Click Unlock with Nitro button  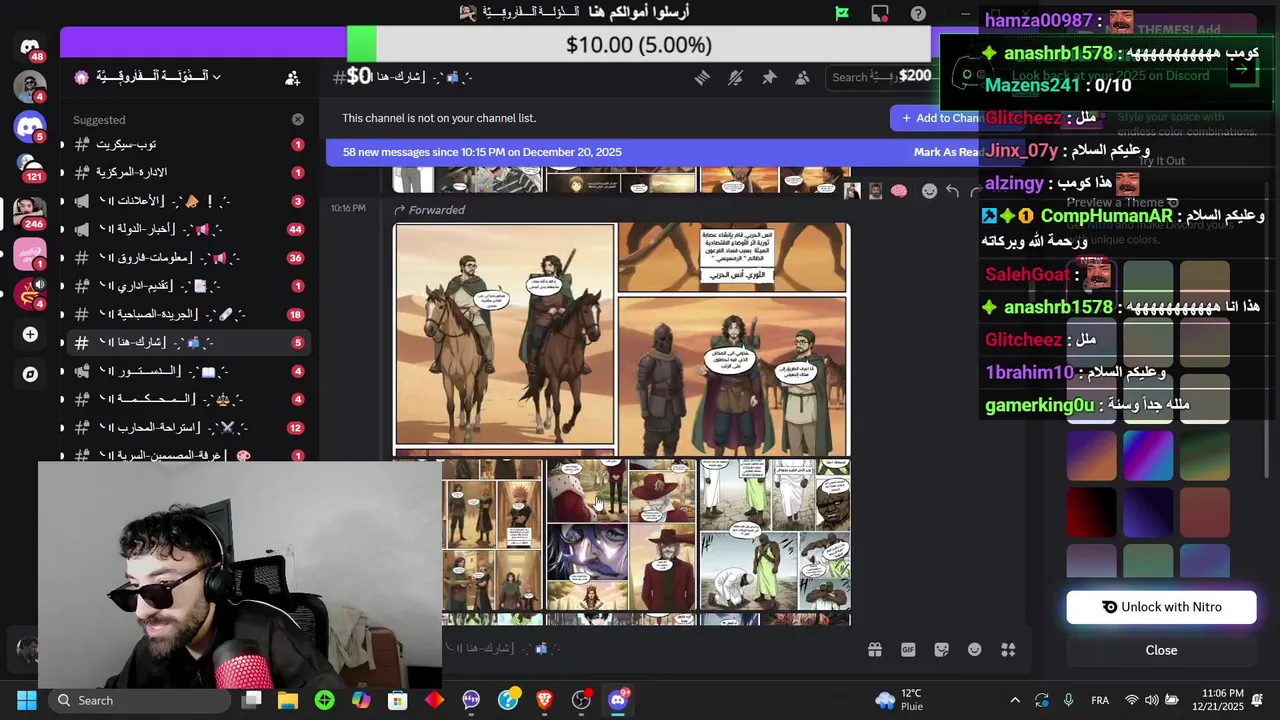pyautogui.click(x=1161, y=607)
